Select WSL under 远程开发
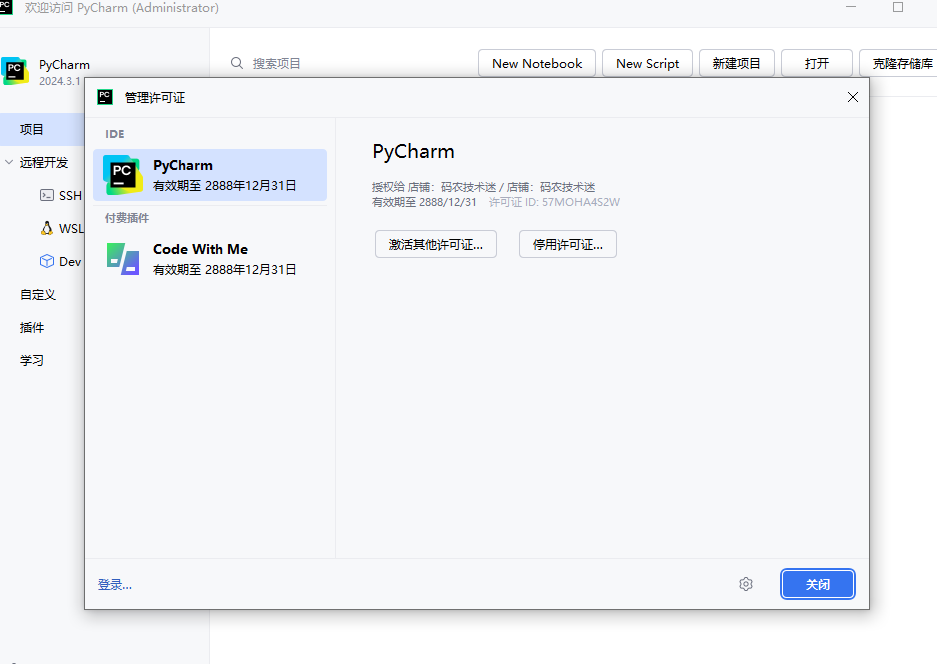Screen dimensions: 937x664 (x=62, y=228)
